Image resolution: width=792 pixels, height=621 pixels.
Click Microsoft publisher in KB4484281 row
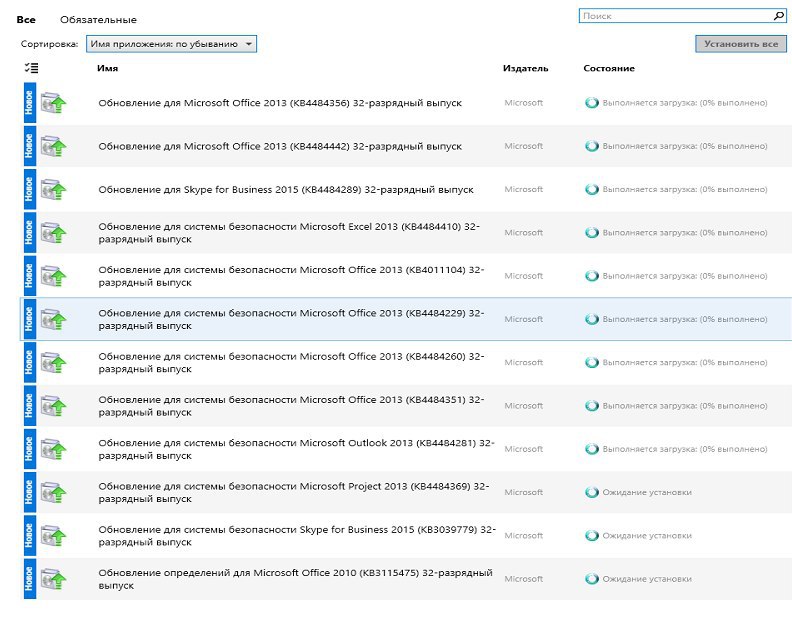pos(523,449)
